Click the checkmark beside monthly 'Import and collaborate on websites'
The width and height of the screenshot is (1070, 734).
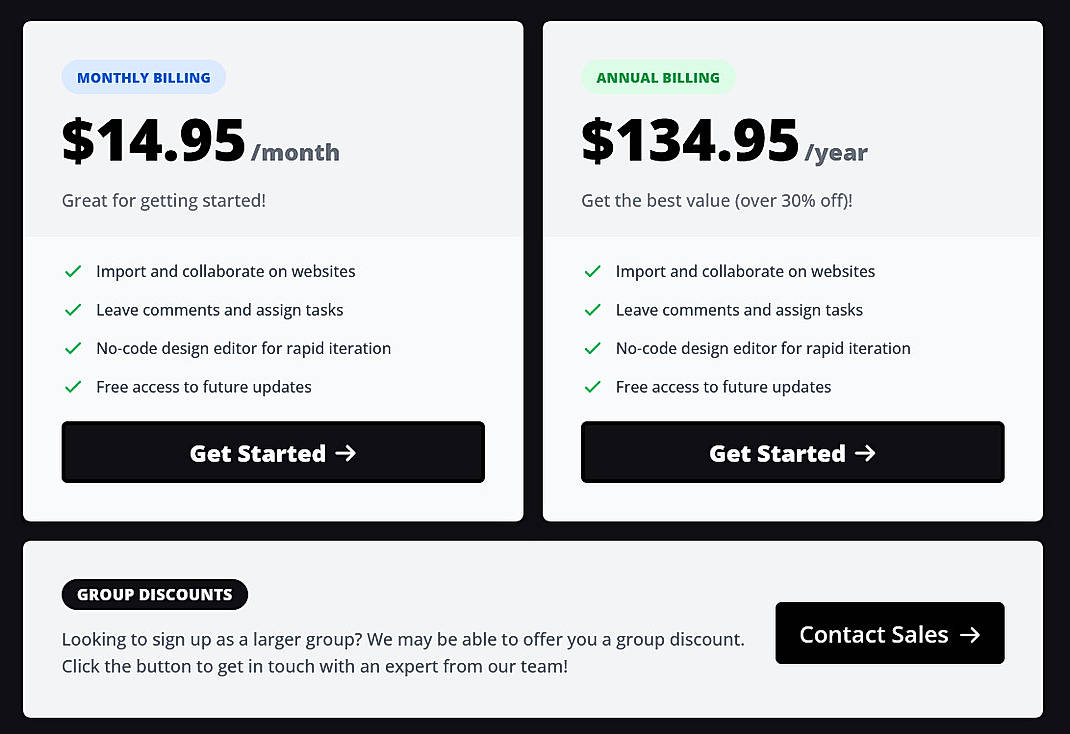73,271
